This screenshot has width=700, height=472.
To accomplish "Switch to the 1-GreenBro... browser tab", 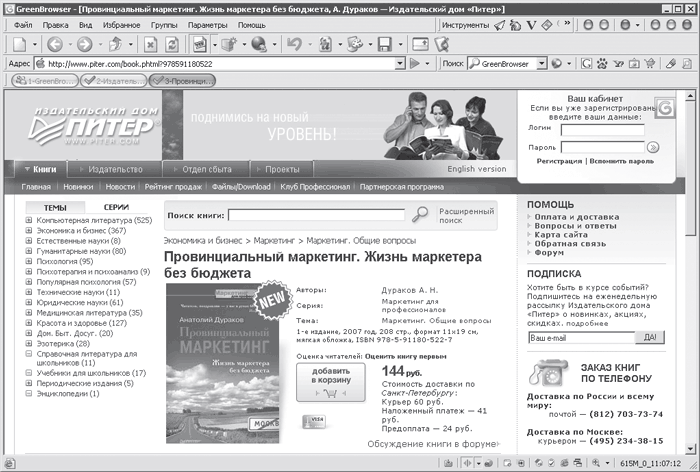I will click(x=45, y=81).
